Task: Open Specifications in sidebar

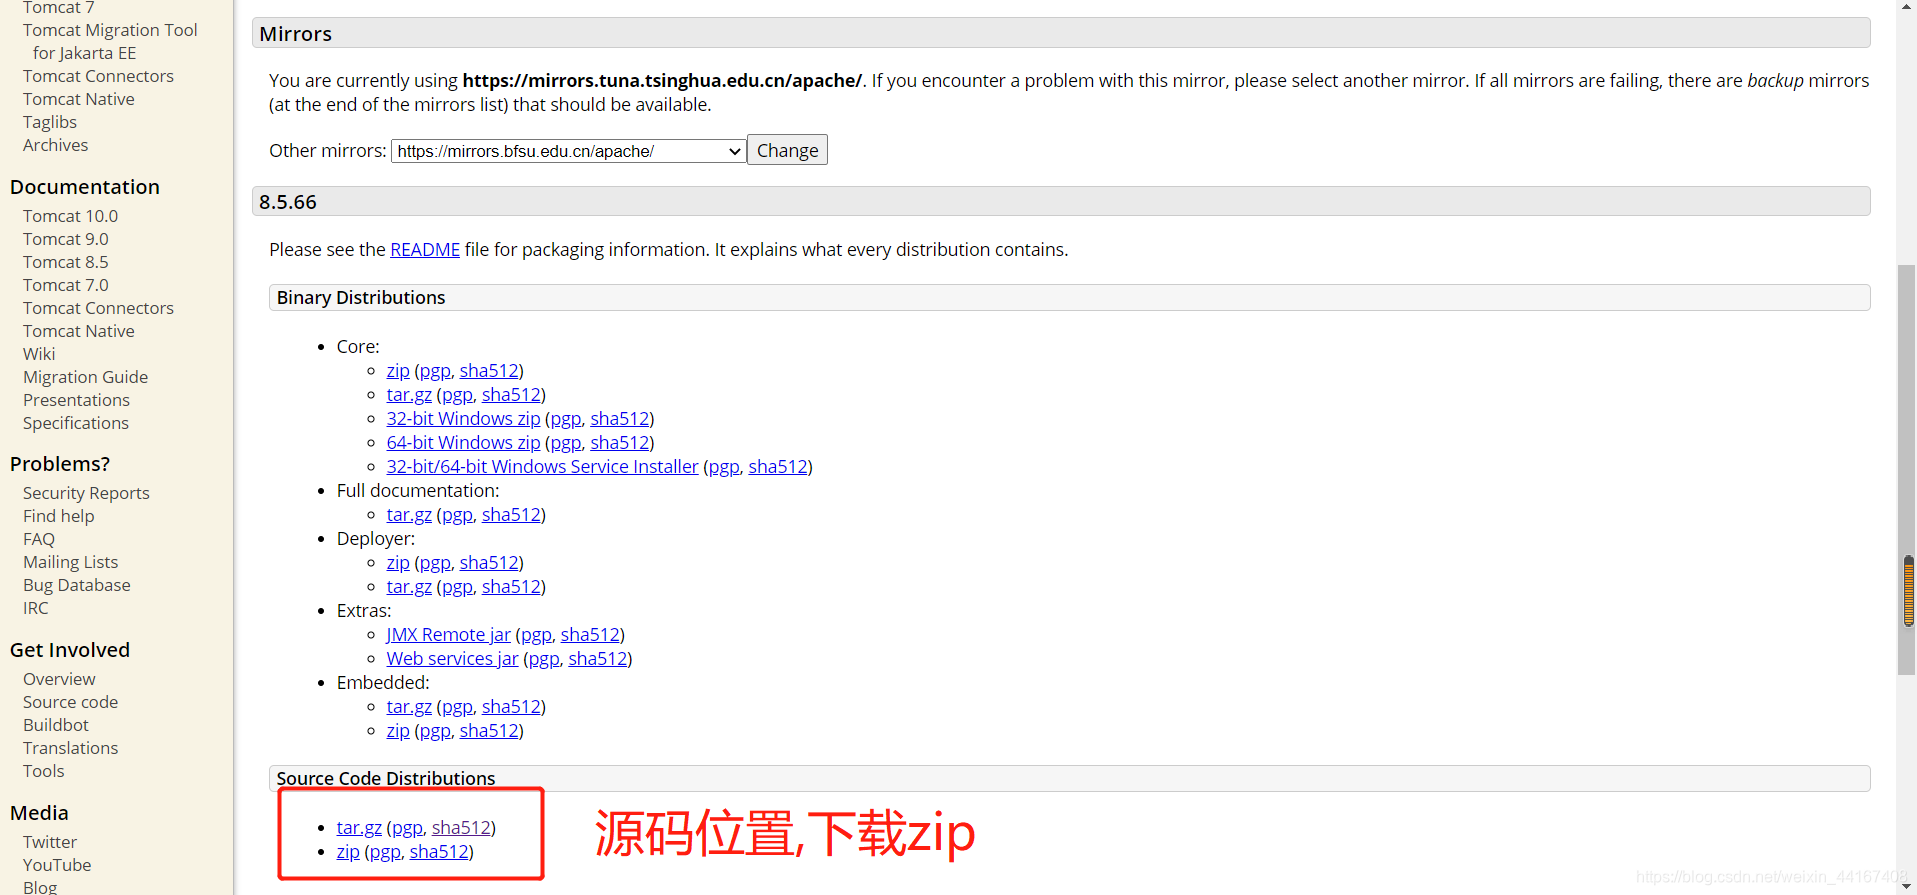Action: coord(76,423)
